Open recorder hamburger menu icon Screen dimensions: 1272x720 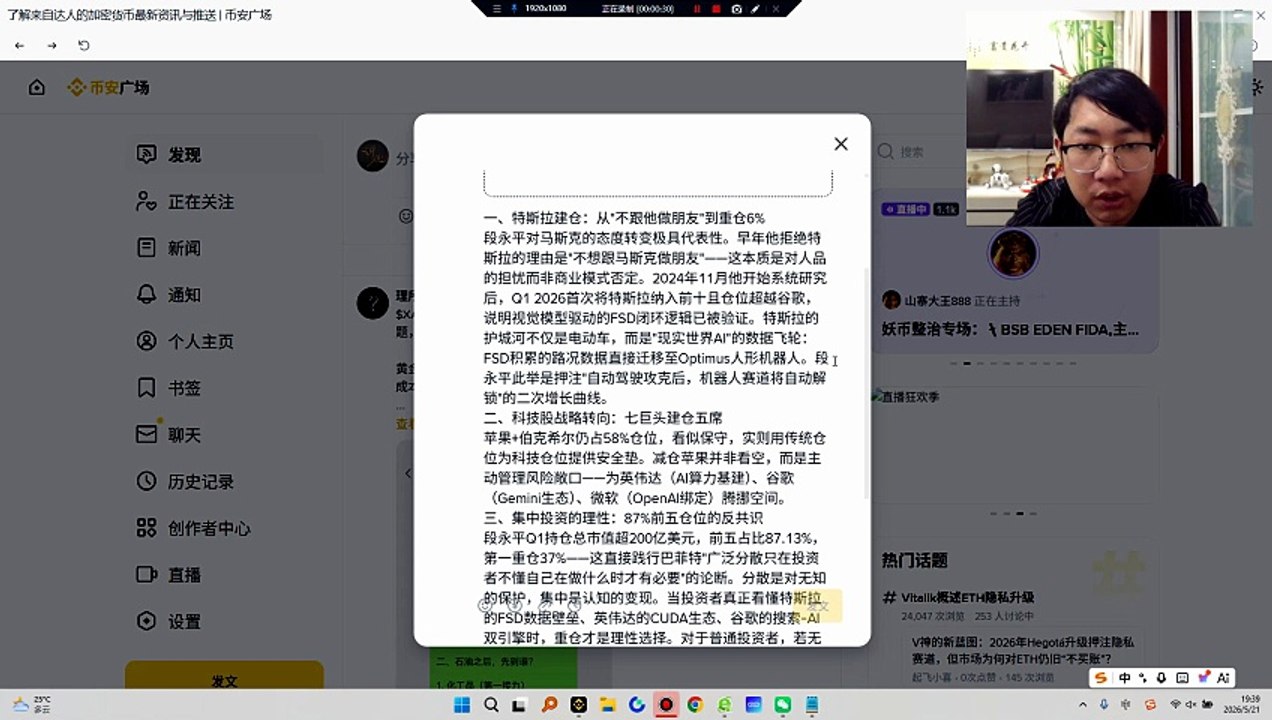click(497, 8)
